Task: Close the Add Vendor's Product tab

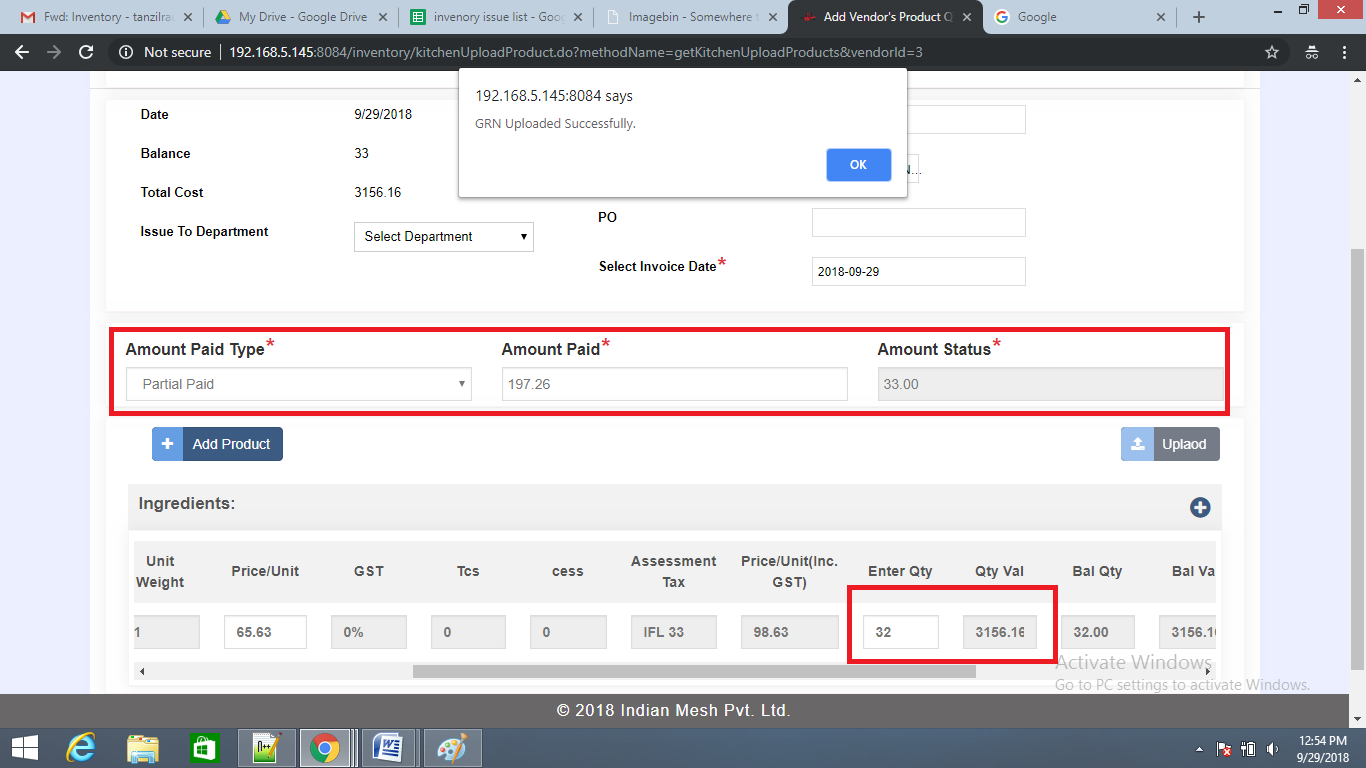Action: tap(967, 17)
